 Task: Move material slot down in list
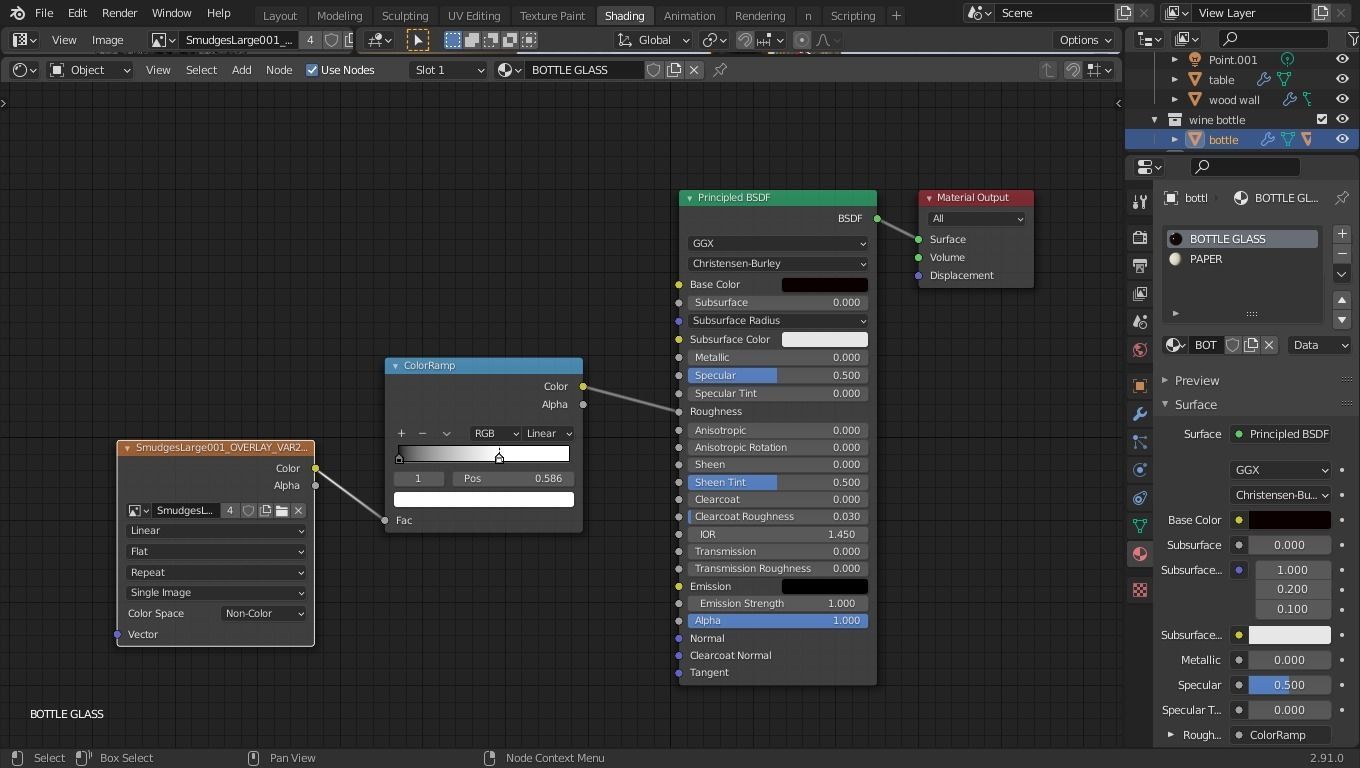click(1342, 320)
